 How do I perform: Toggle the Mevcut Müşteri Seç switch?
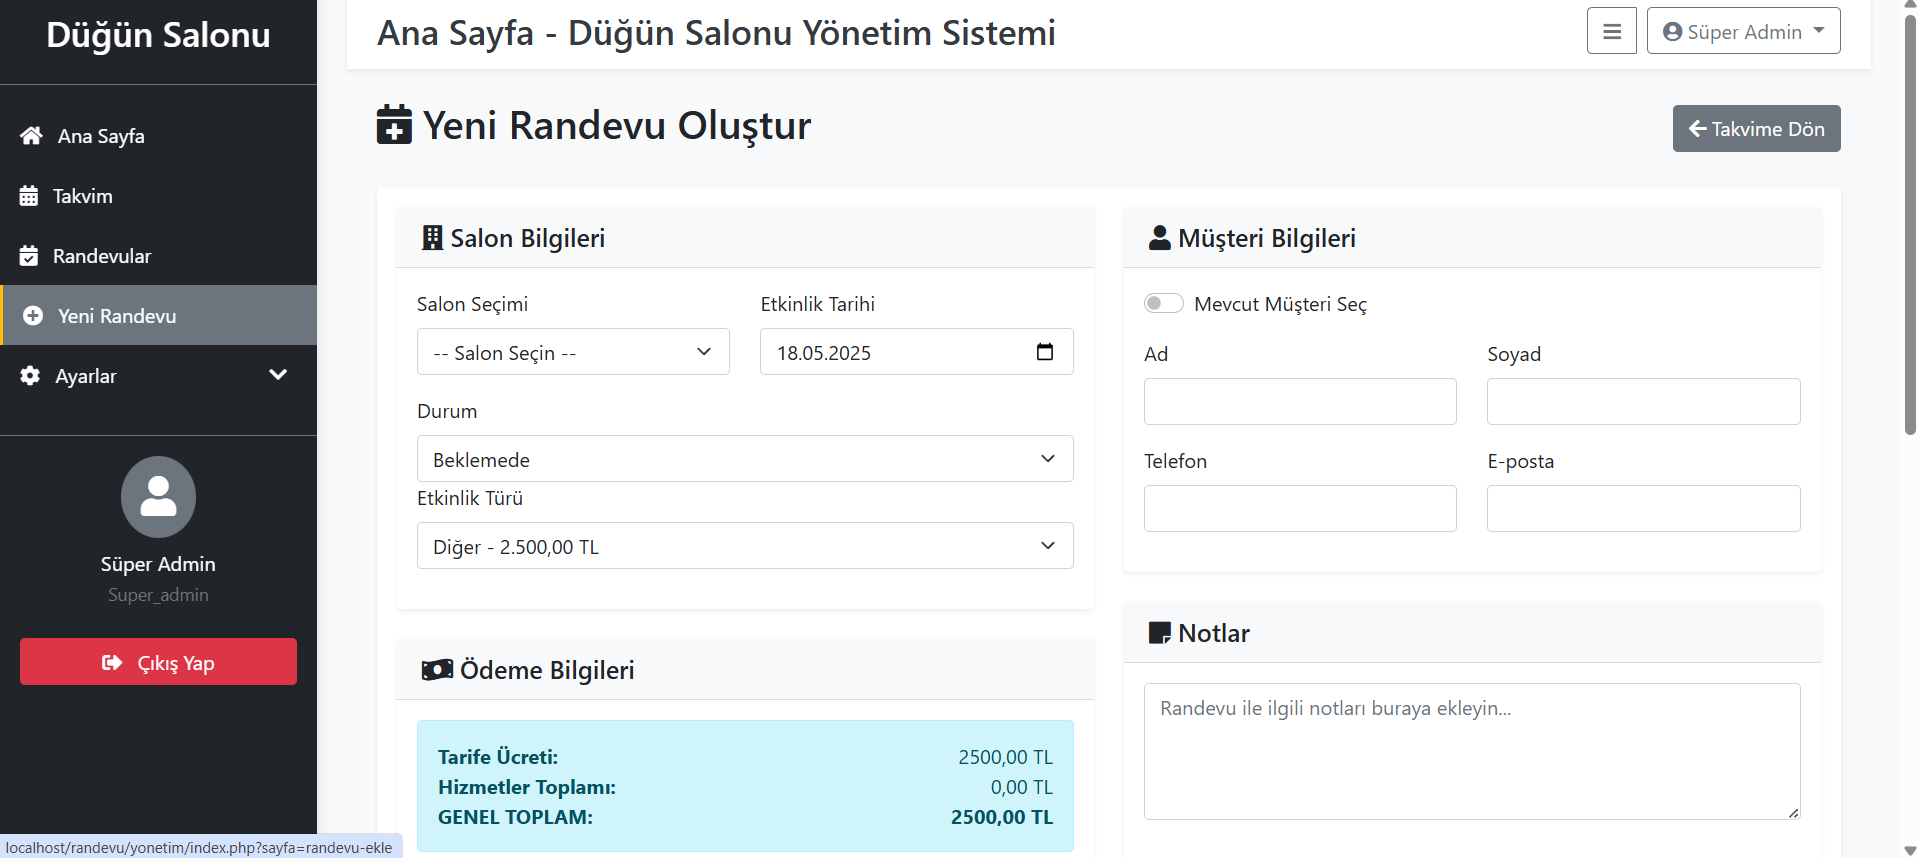coord(1163,304)
